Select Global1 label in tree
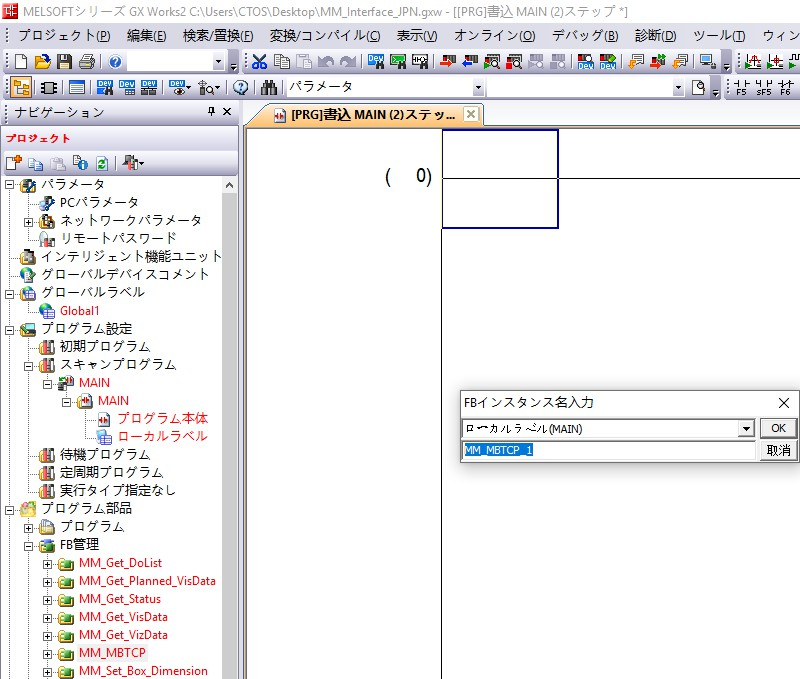 tap(80, 311)
